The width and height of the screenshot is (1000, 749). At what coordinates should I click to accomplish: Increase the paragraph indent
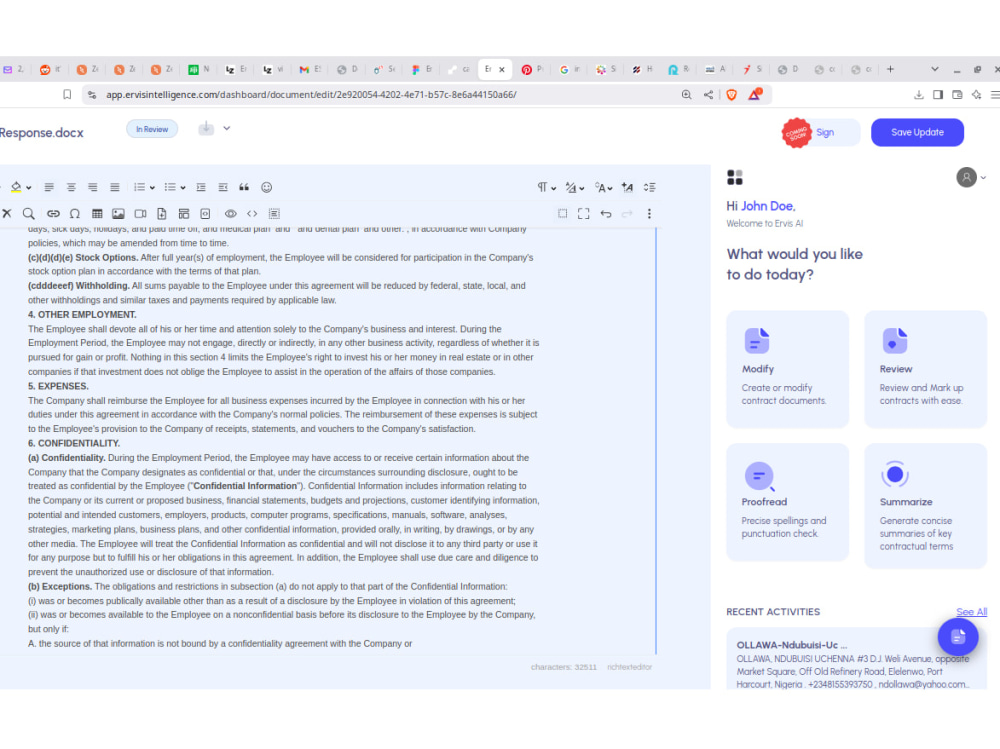(x=201, y=187)
